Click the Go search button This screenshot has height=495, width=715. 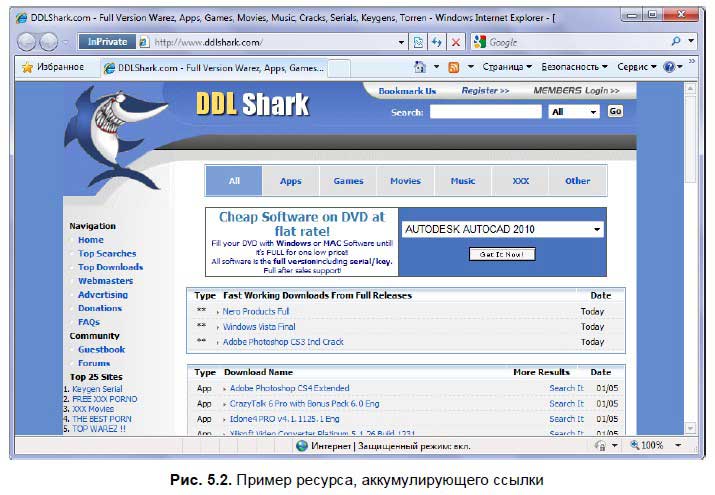pos(615,111)
